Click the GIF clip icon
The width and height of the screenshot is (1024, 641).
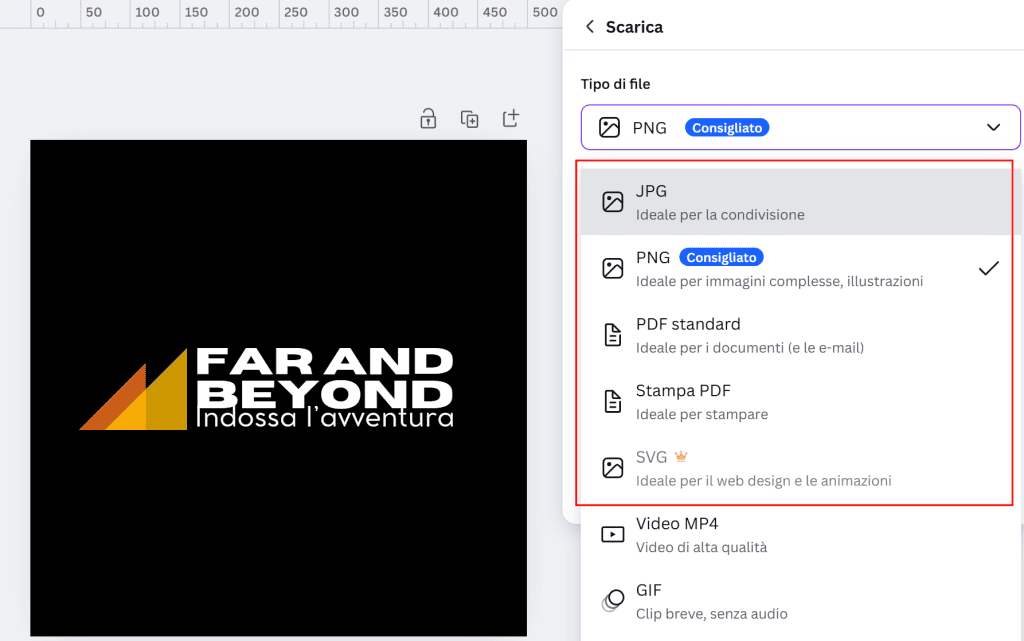click(x=612, y=600)
